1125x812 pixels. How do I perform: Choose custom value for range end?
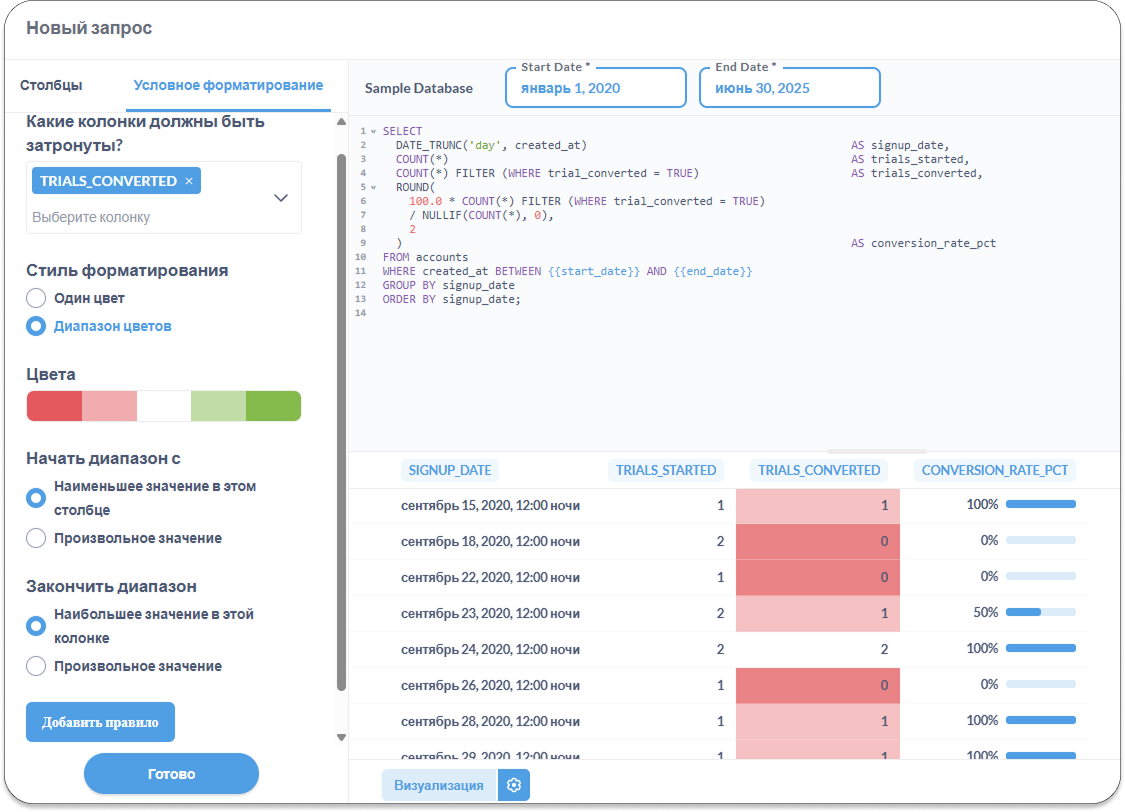pyautogui.click(x=36, y=666)
